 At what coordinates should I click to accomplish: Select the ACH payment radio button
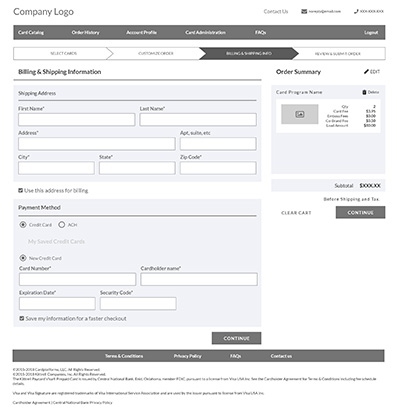point(62,225)
